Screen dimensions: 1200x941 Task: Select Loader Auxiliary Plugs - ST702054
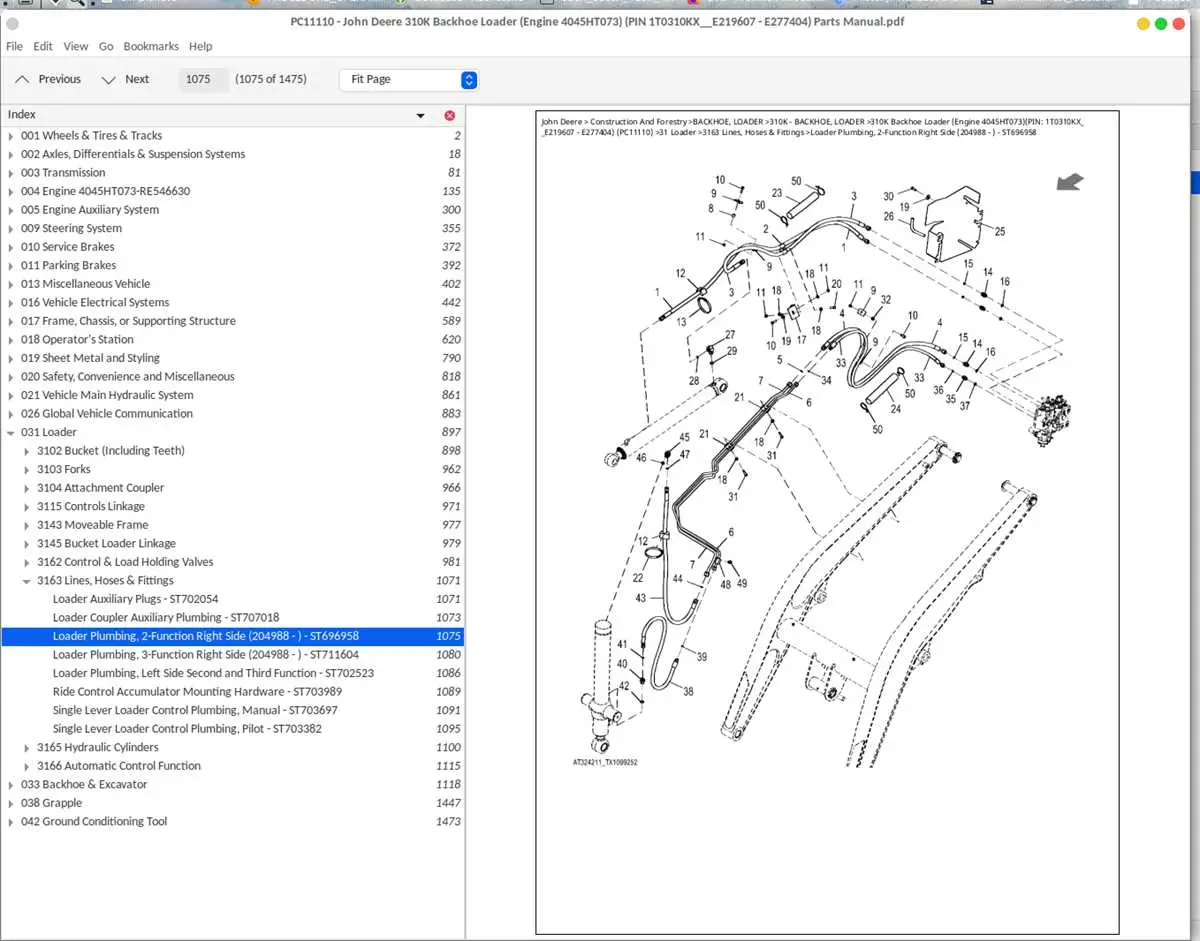(232, 599)
